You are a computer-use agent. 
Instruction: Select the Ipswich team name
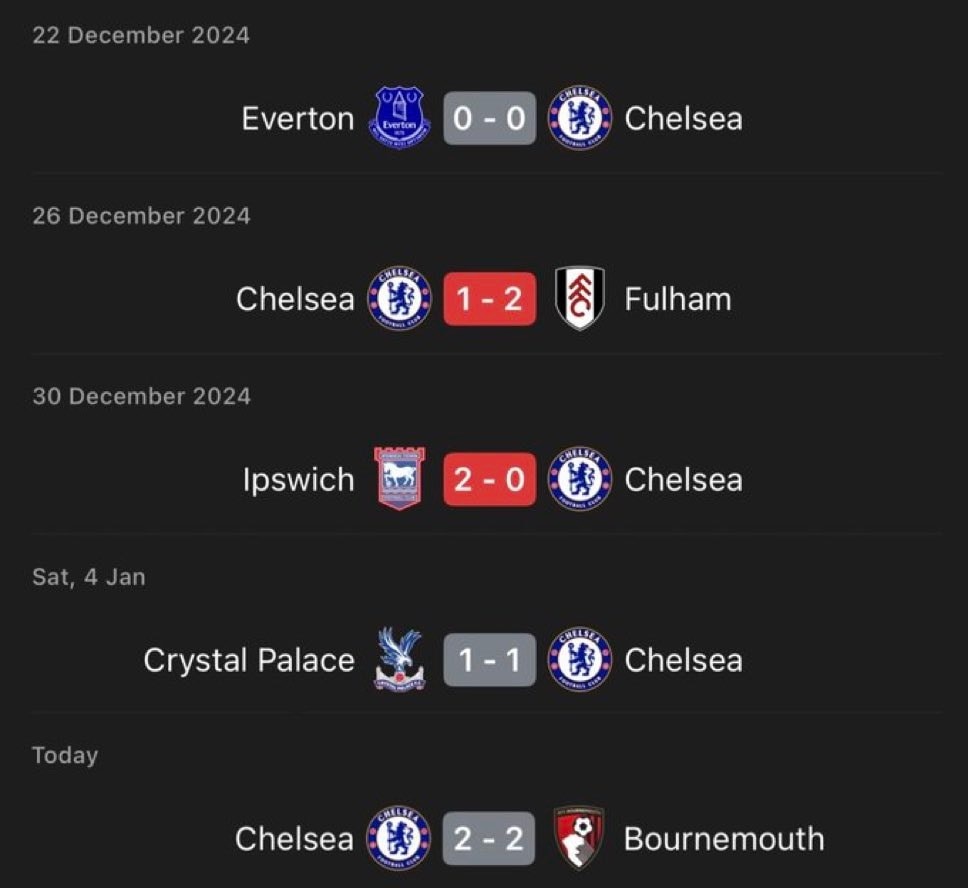tap(298, 480)
